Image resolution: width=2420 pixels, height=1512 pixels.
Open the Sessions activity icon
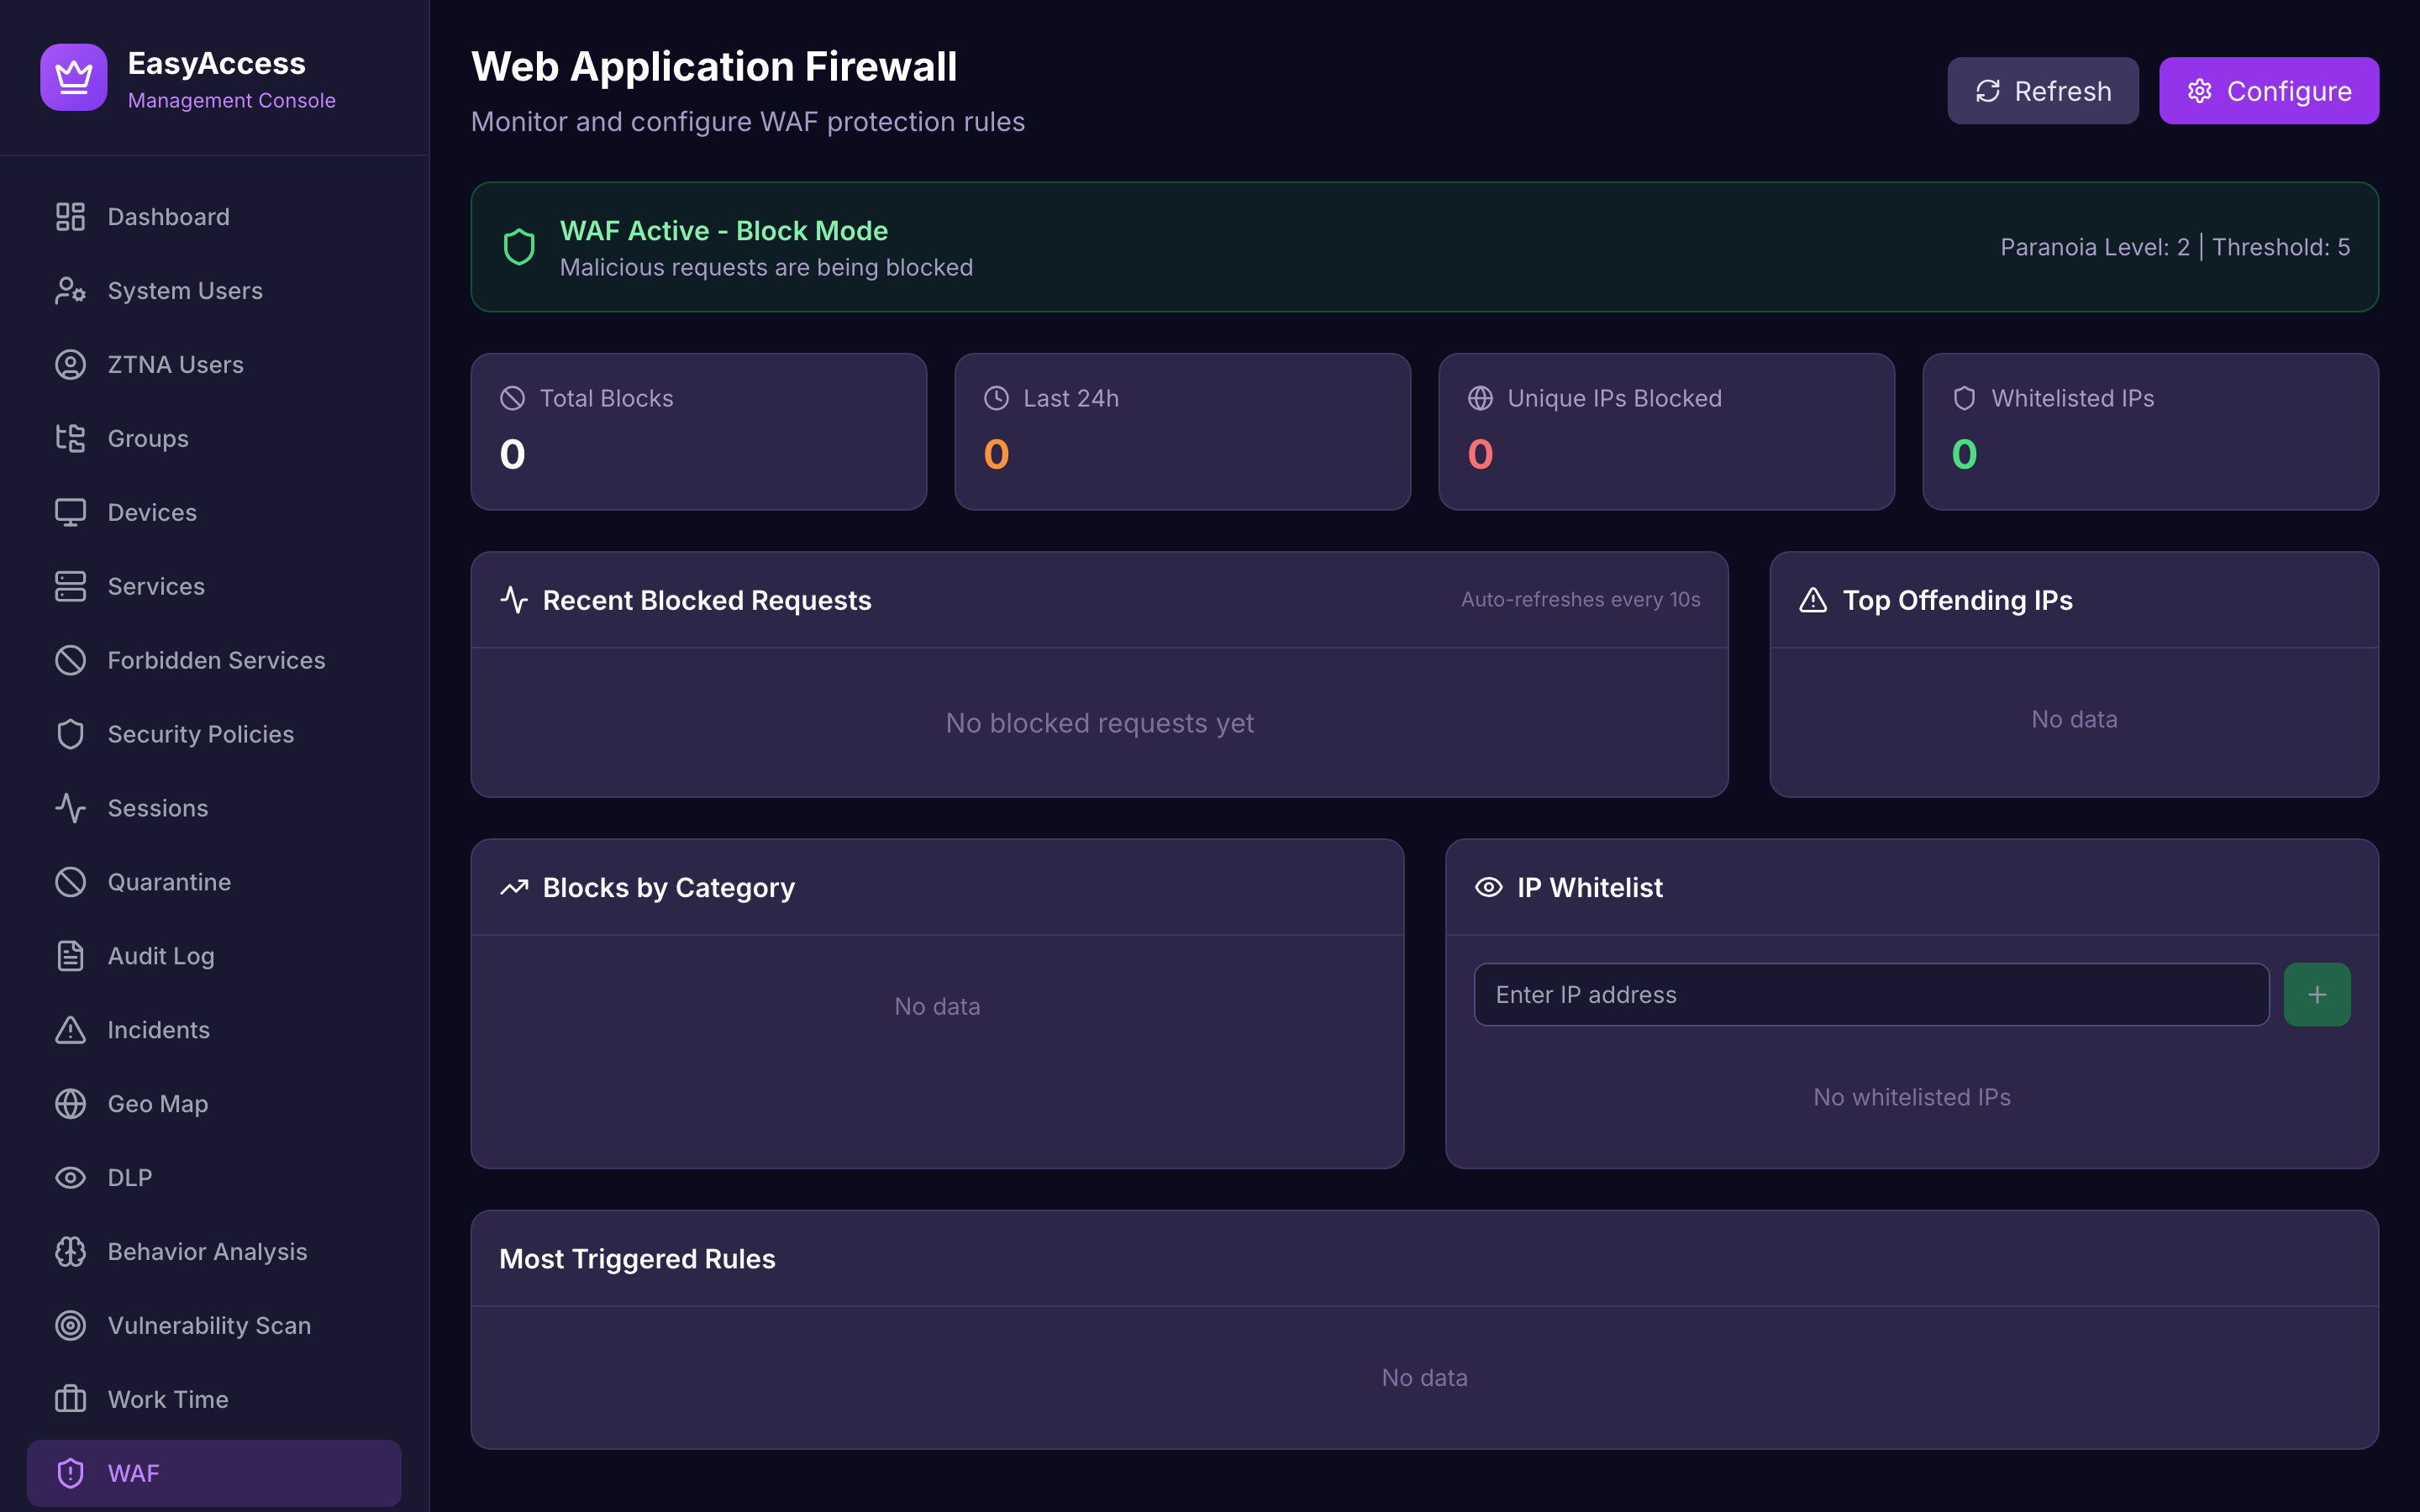tap(70, 807)
